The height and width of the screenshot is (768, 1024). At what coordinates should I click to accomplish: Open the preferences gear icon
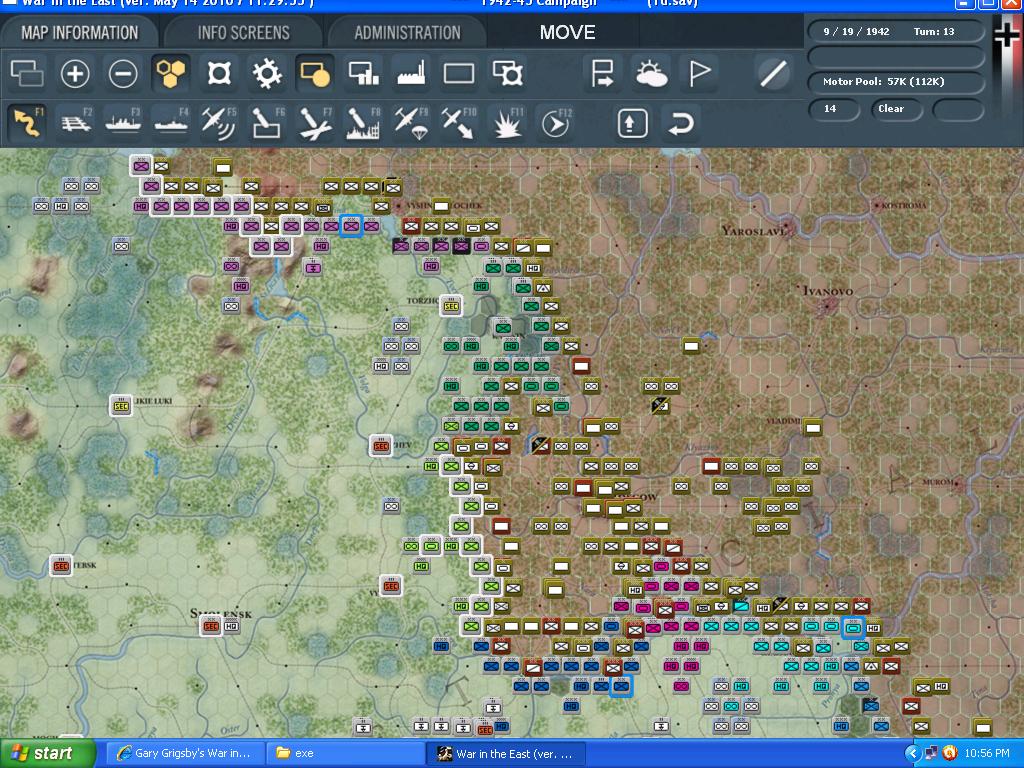pos(266,73)
